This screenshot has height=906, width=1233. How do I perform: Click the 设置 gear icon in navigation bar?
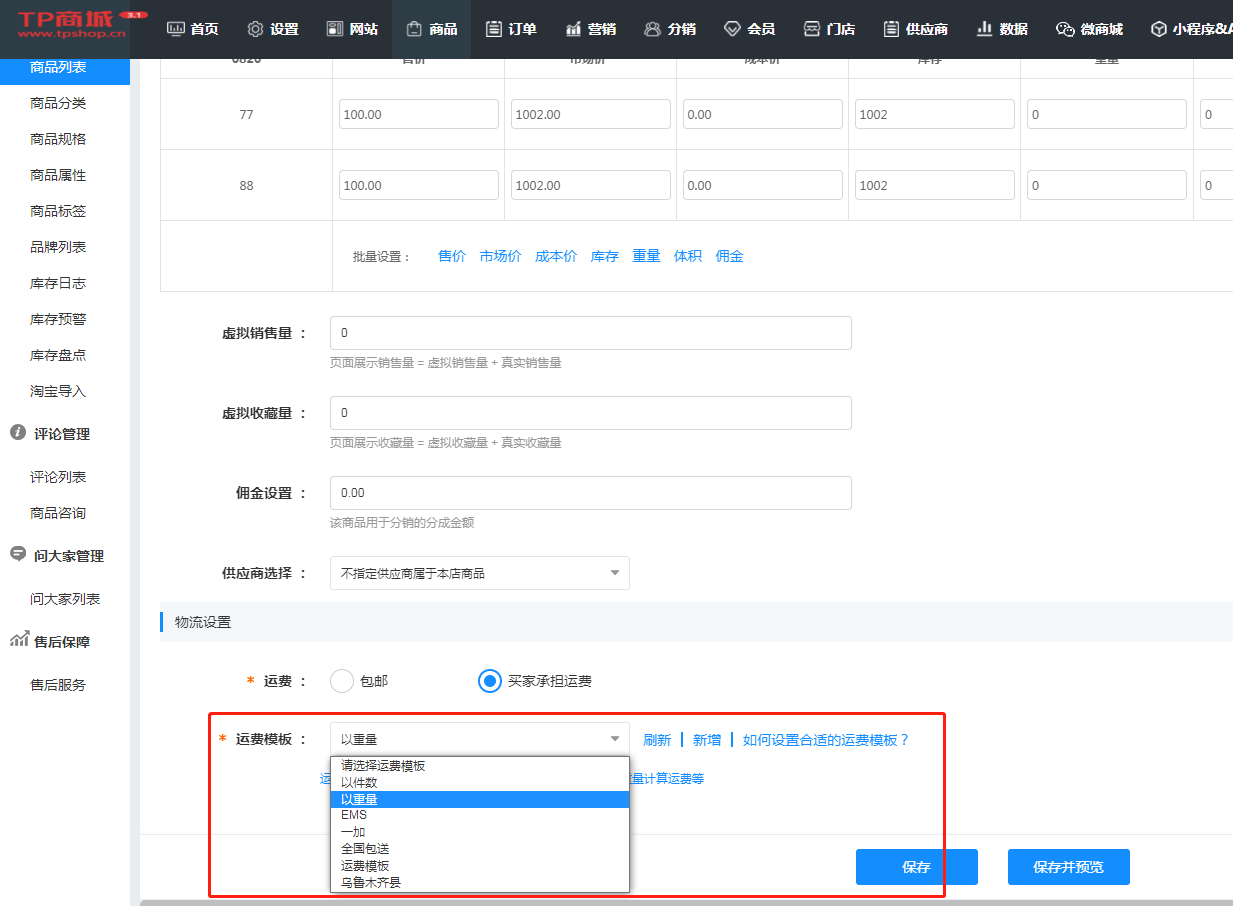pyautogui.click(x=255, y=29)
